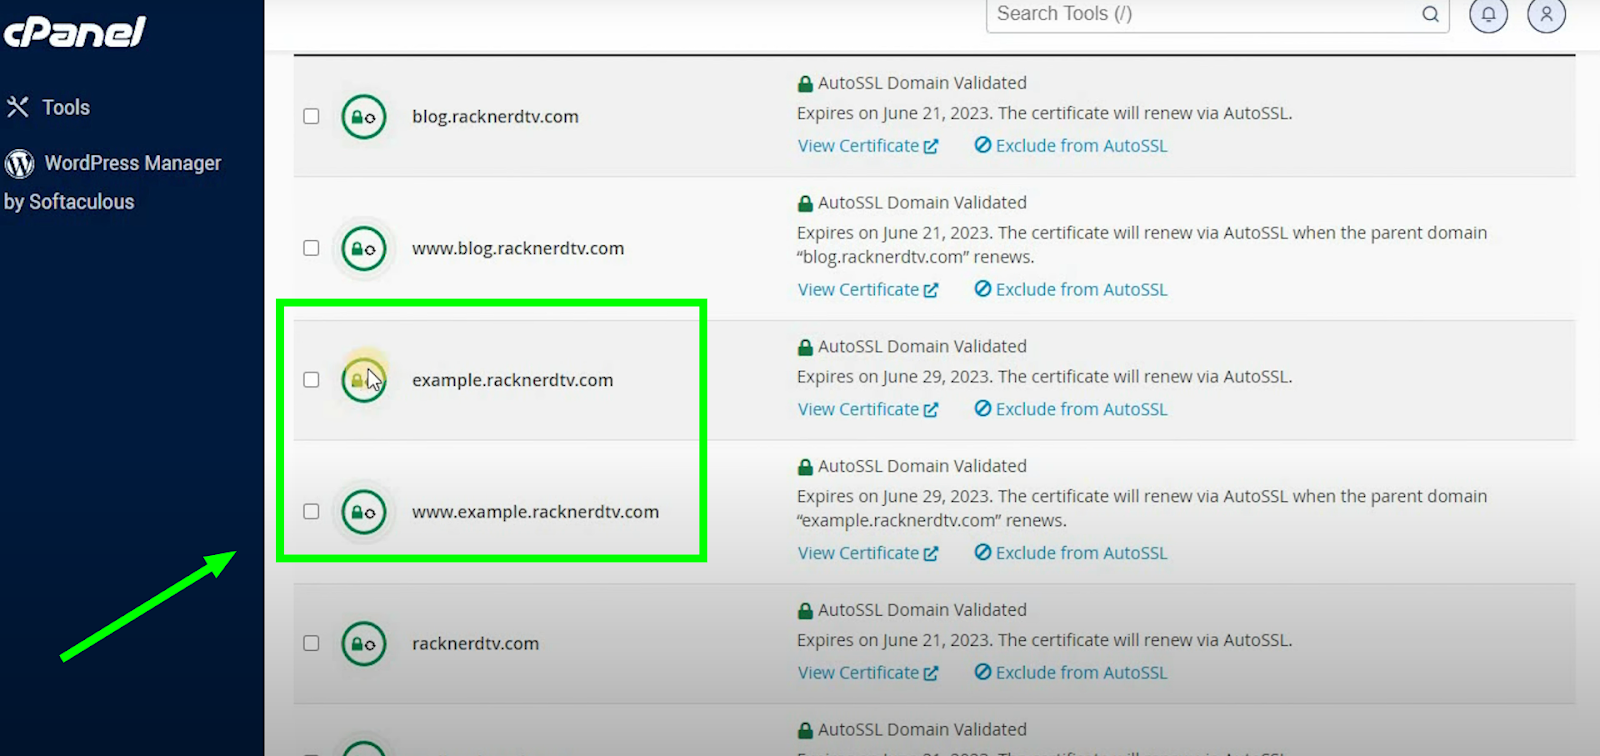Exclude example.racknerdtv.com from AutoSSL
1600x756 pixels.
(1071, 410)
